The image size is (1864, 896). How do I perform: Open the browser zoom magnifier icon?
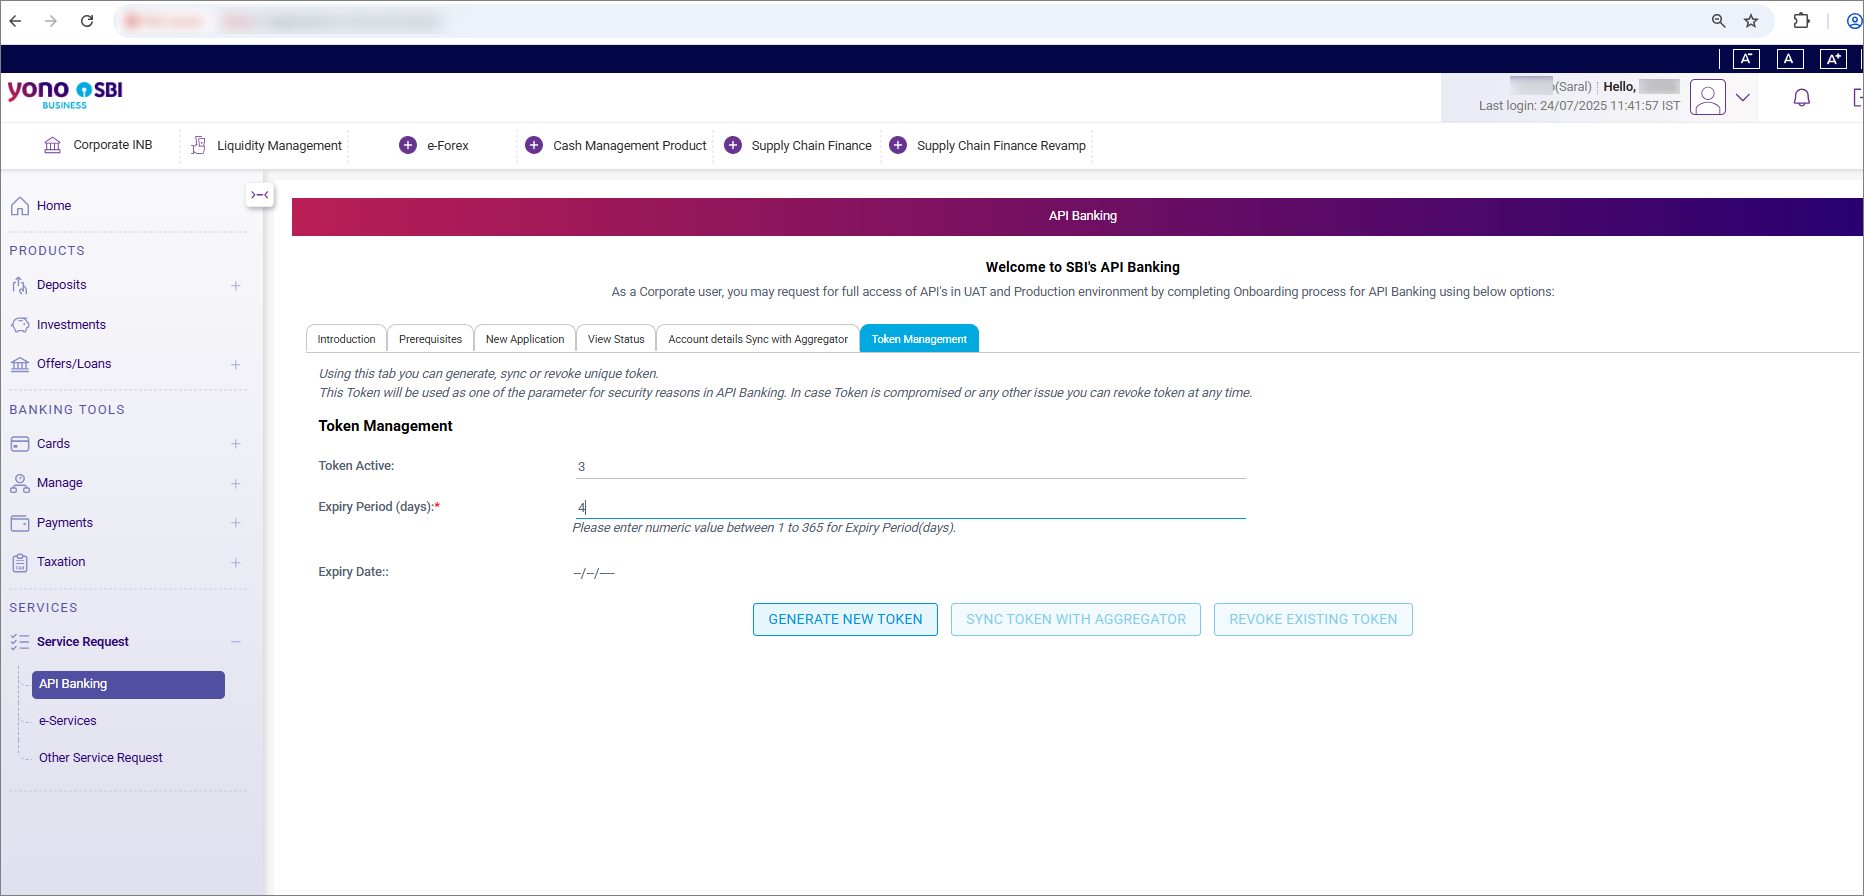point(1718,21)
